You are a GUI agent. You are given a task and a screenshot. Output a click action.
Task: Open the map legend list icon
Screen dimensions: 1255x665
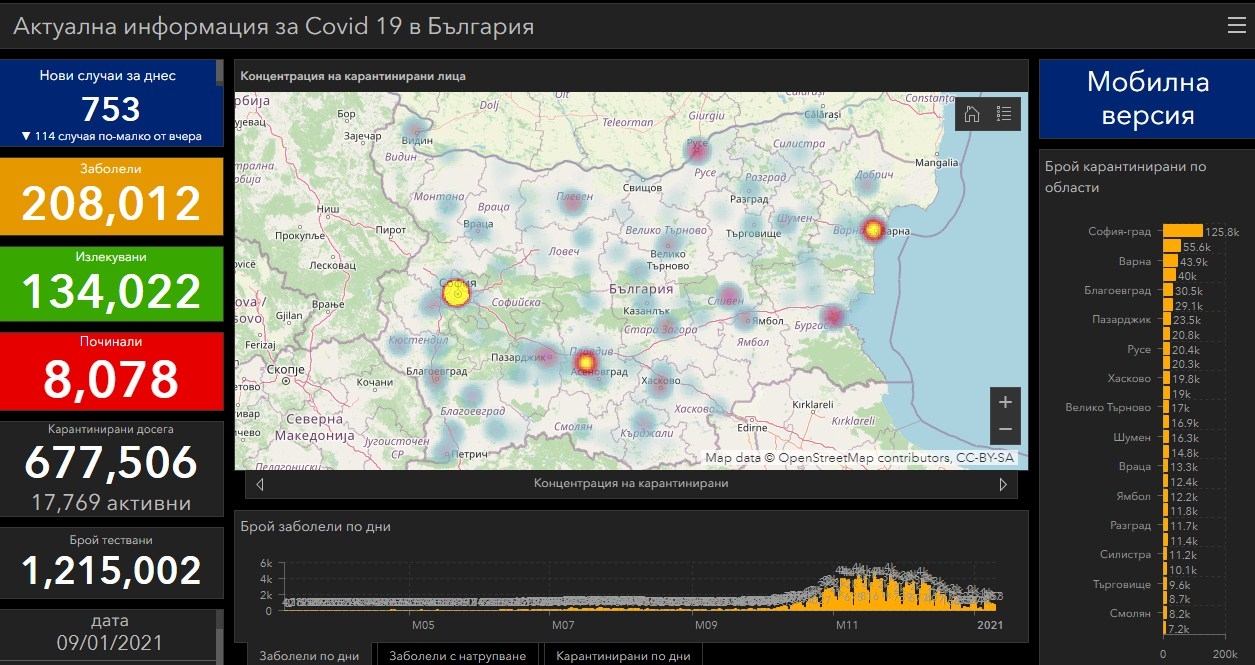pos(1004,114)
